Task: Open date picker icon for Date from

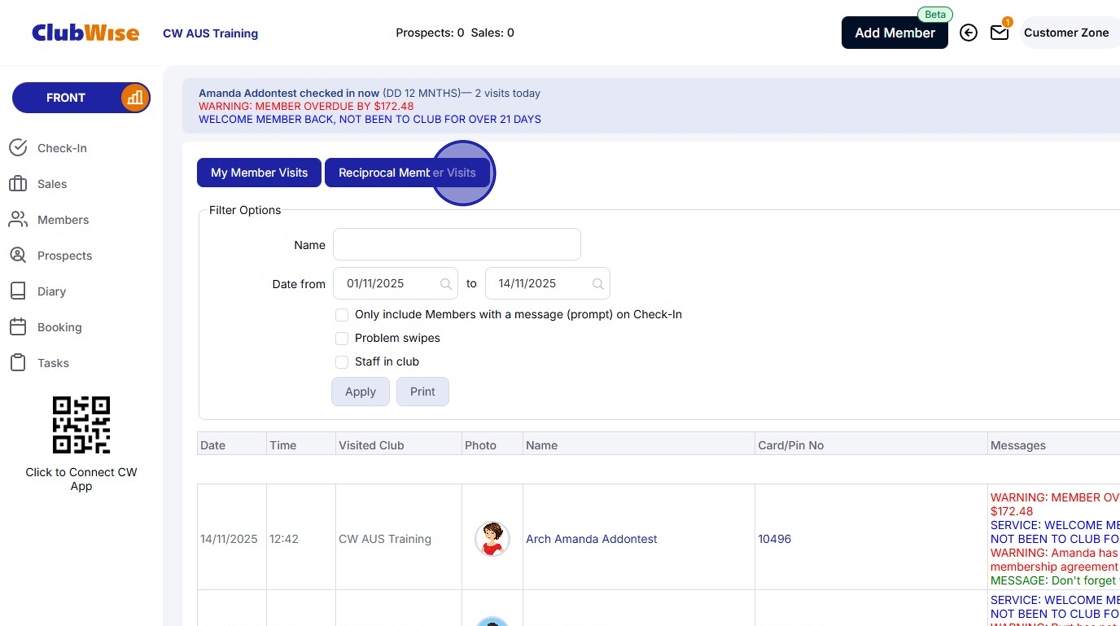Action: coord(446,284)
